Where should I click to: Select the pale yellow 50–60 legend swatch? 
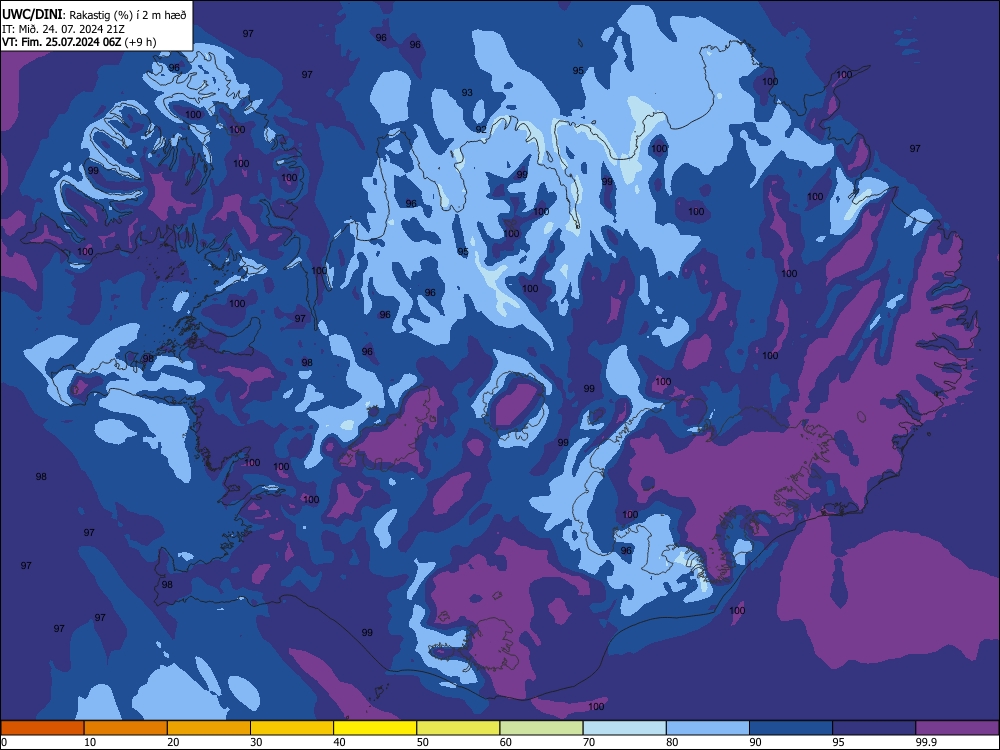point(459,728)
